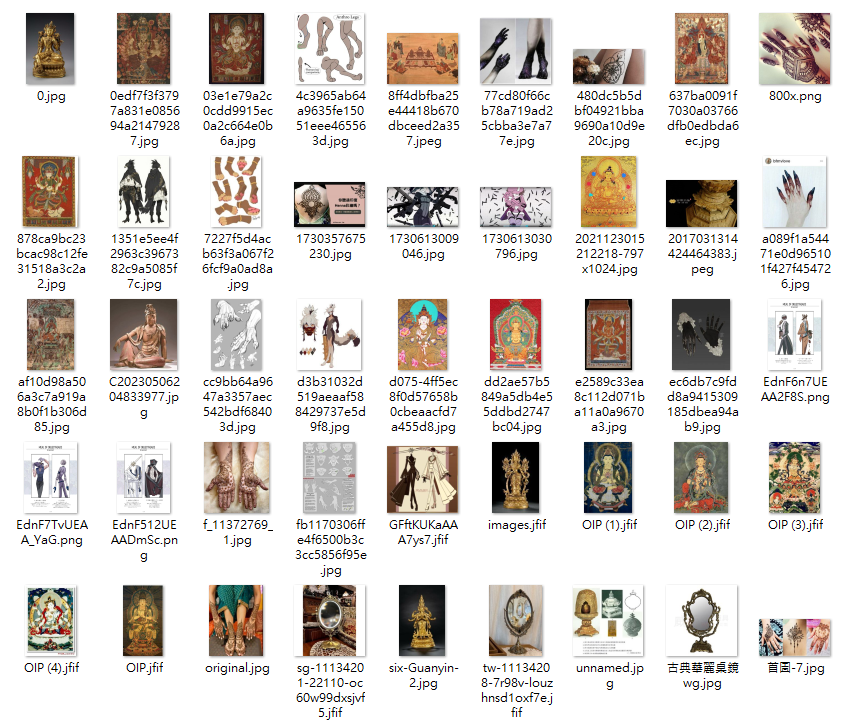Image resolution: width=841 pixels, height=725 pixels.
Task: Select the OIP (2).jfif thumbnail
Action: pos(702,478)
